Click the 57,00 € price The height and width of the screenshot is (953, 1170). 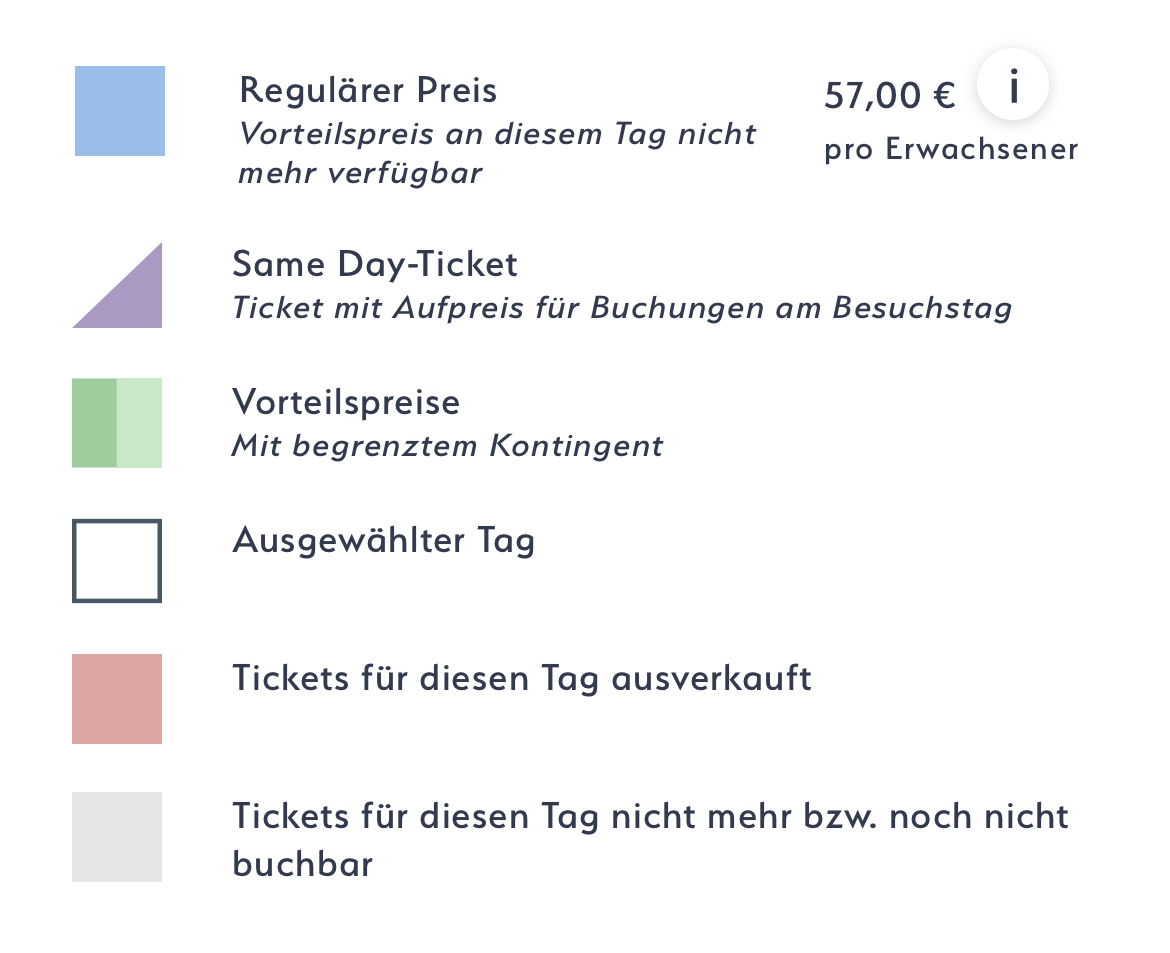click(889, 96)
